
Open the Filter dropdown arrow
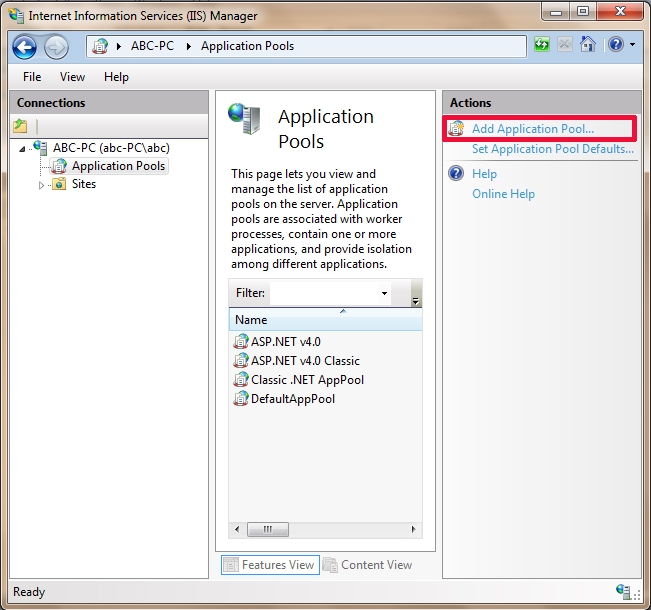click(x=384, y=293)
